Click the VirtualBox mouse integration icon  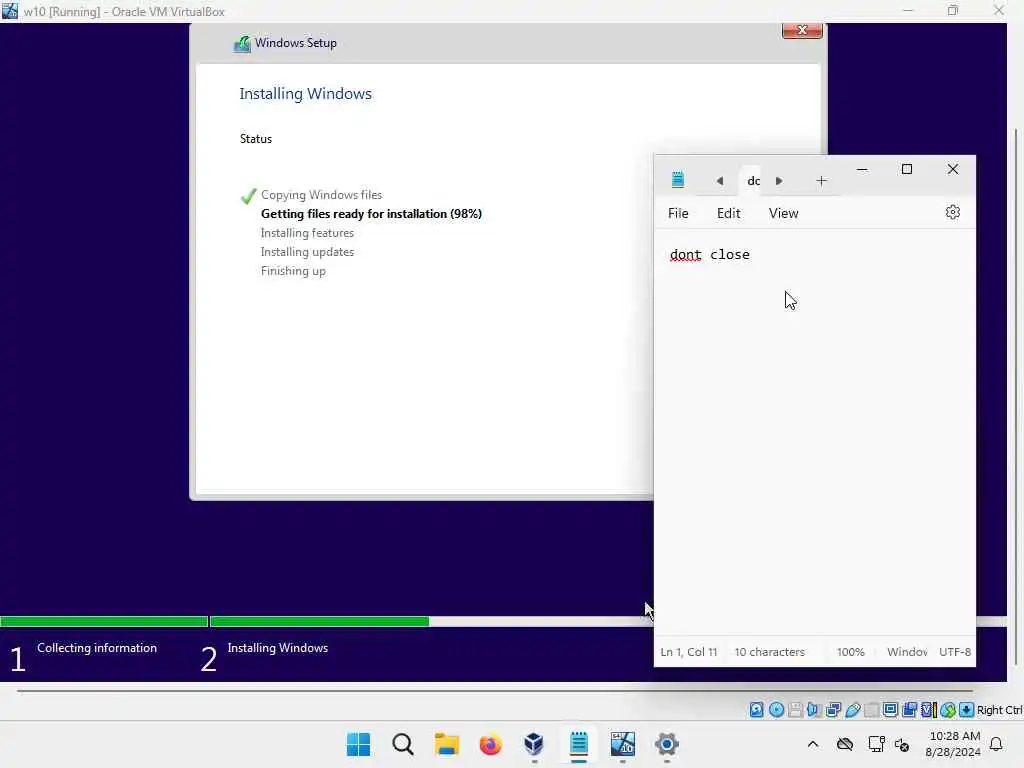pyautogui.click(x=948, y=710)
